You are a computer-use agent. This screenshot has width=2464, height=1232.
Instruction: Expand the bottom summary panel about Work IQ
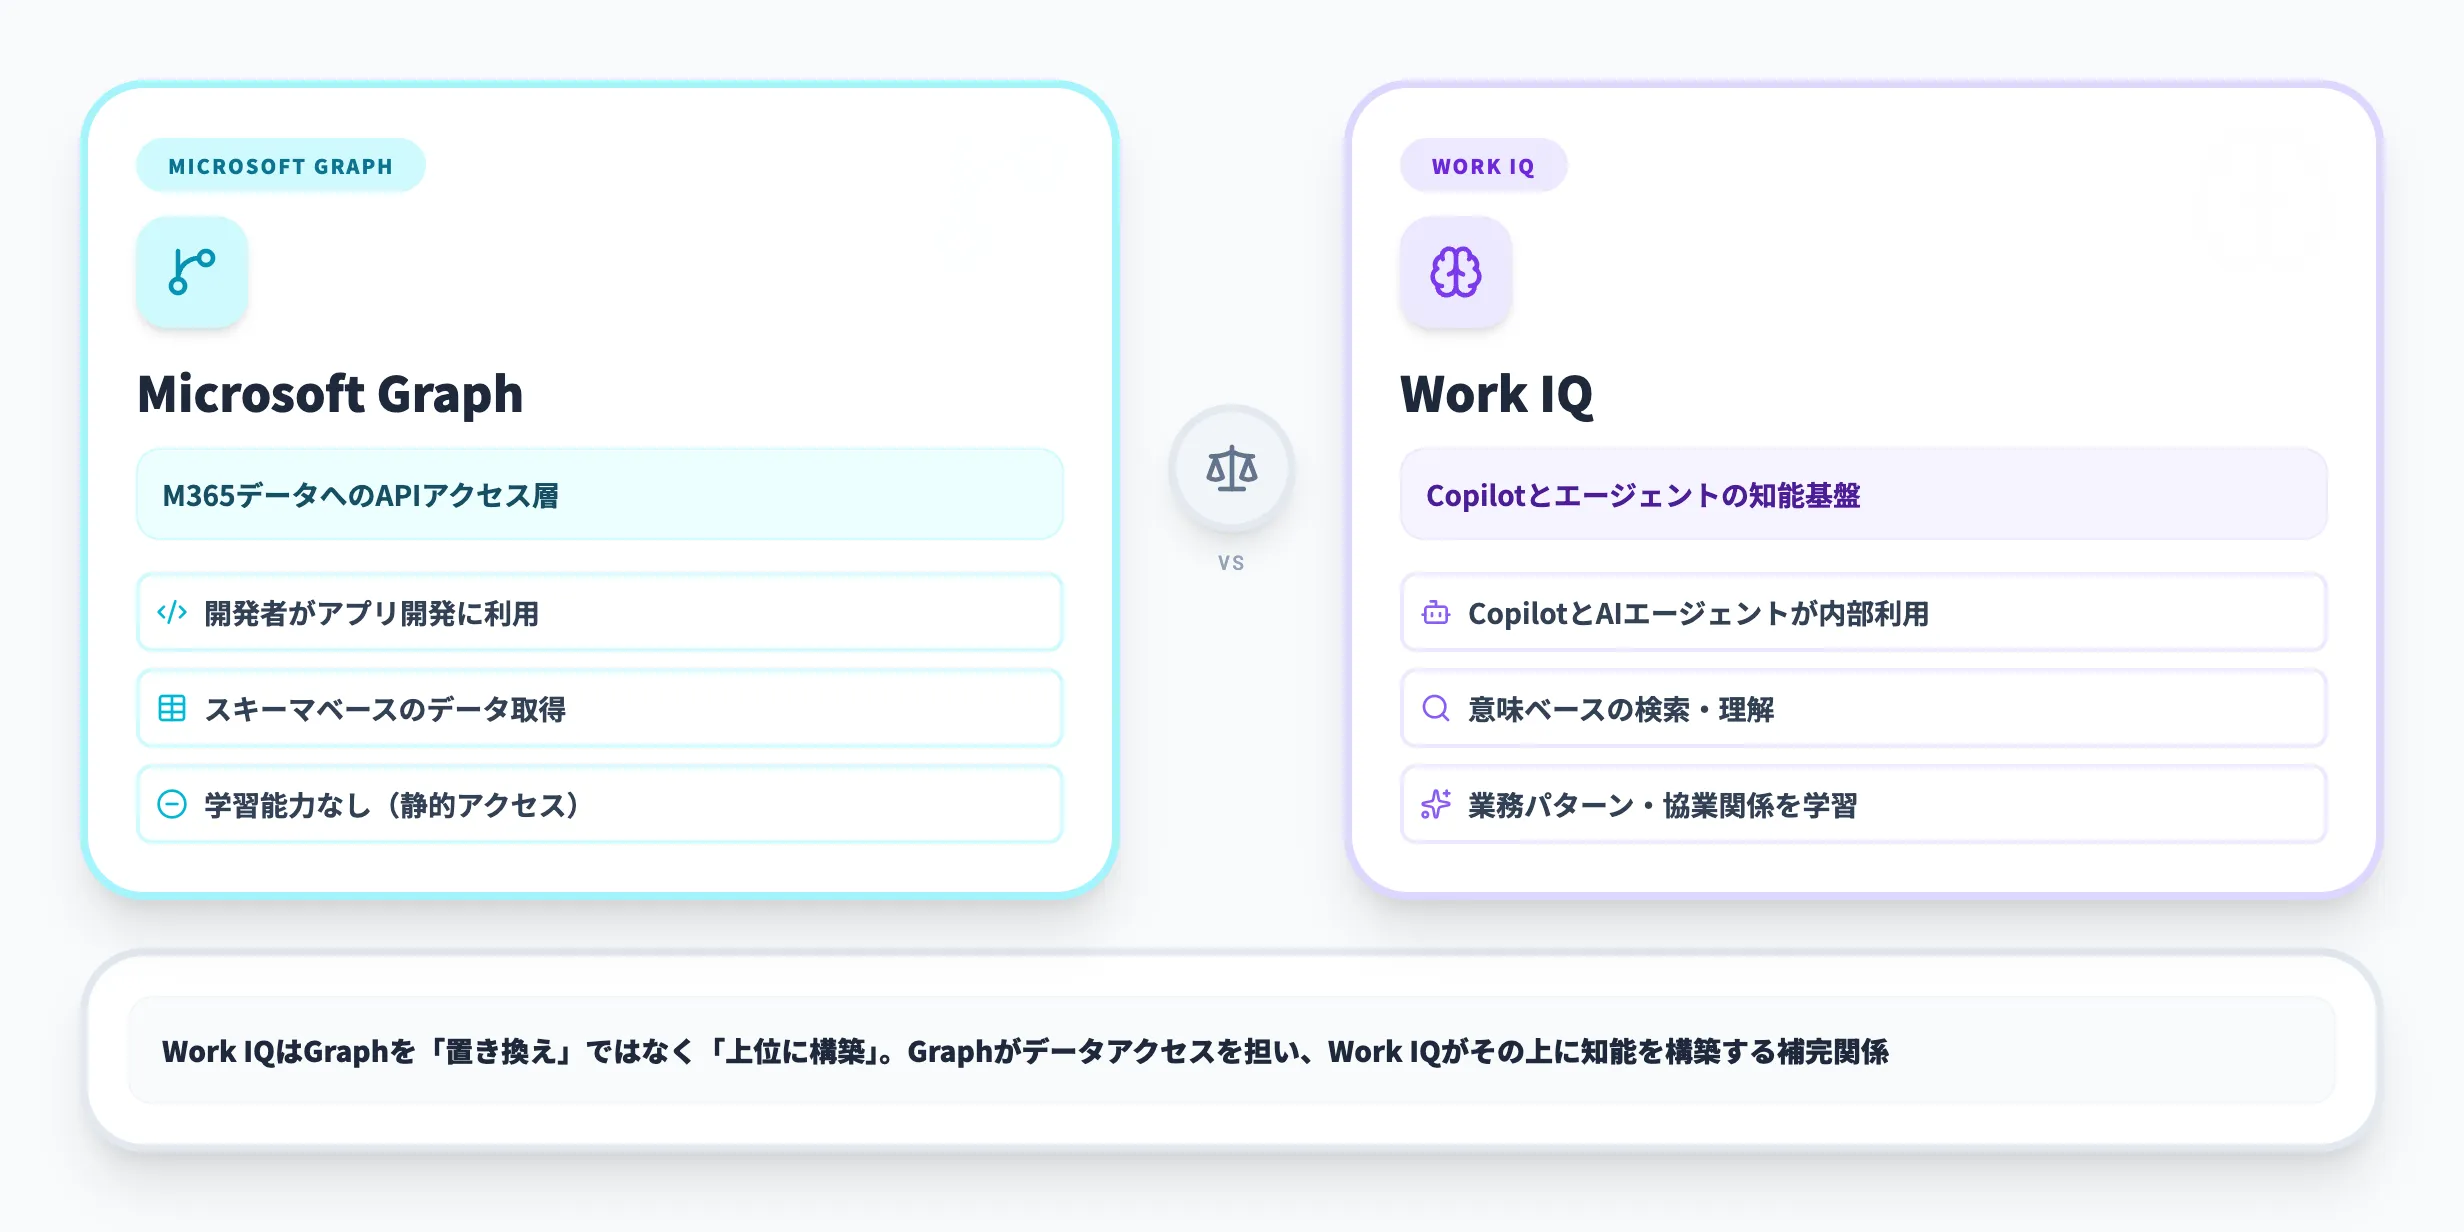coord(1232,1051)
